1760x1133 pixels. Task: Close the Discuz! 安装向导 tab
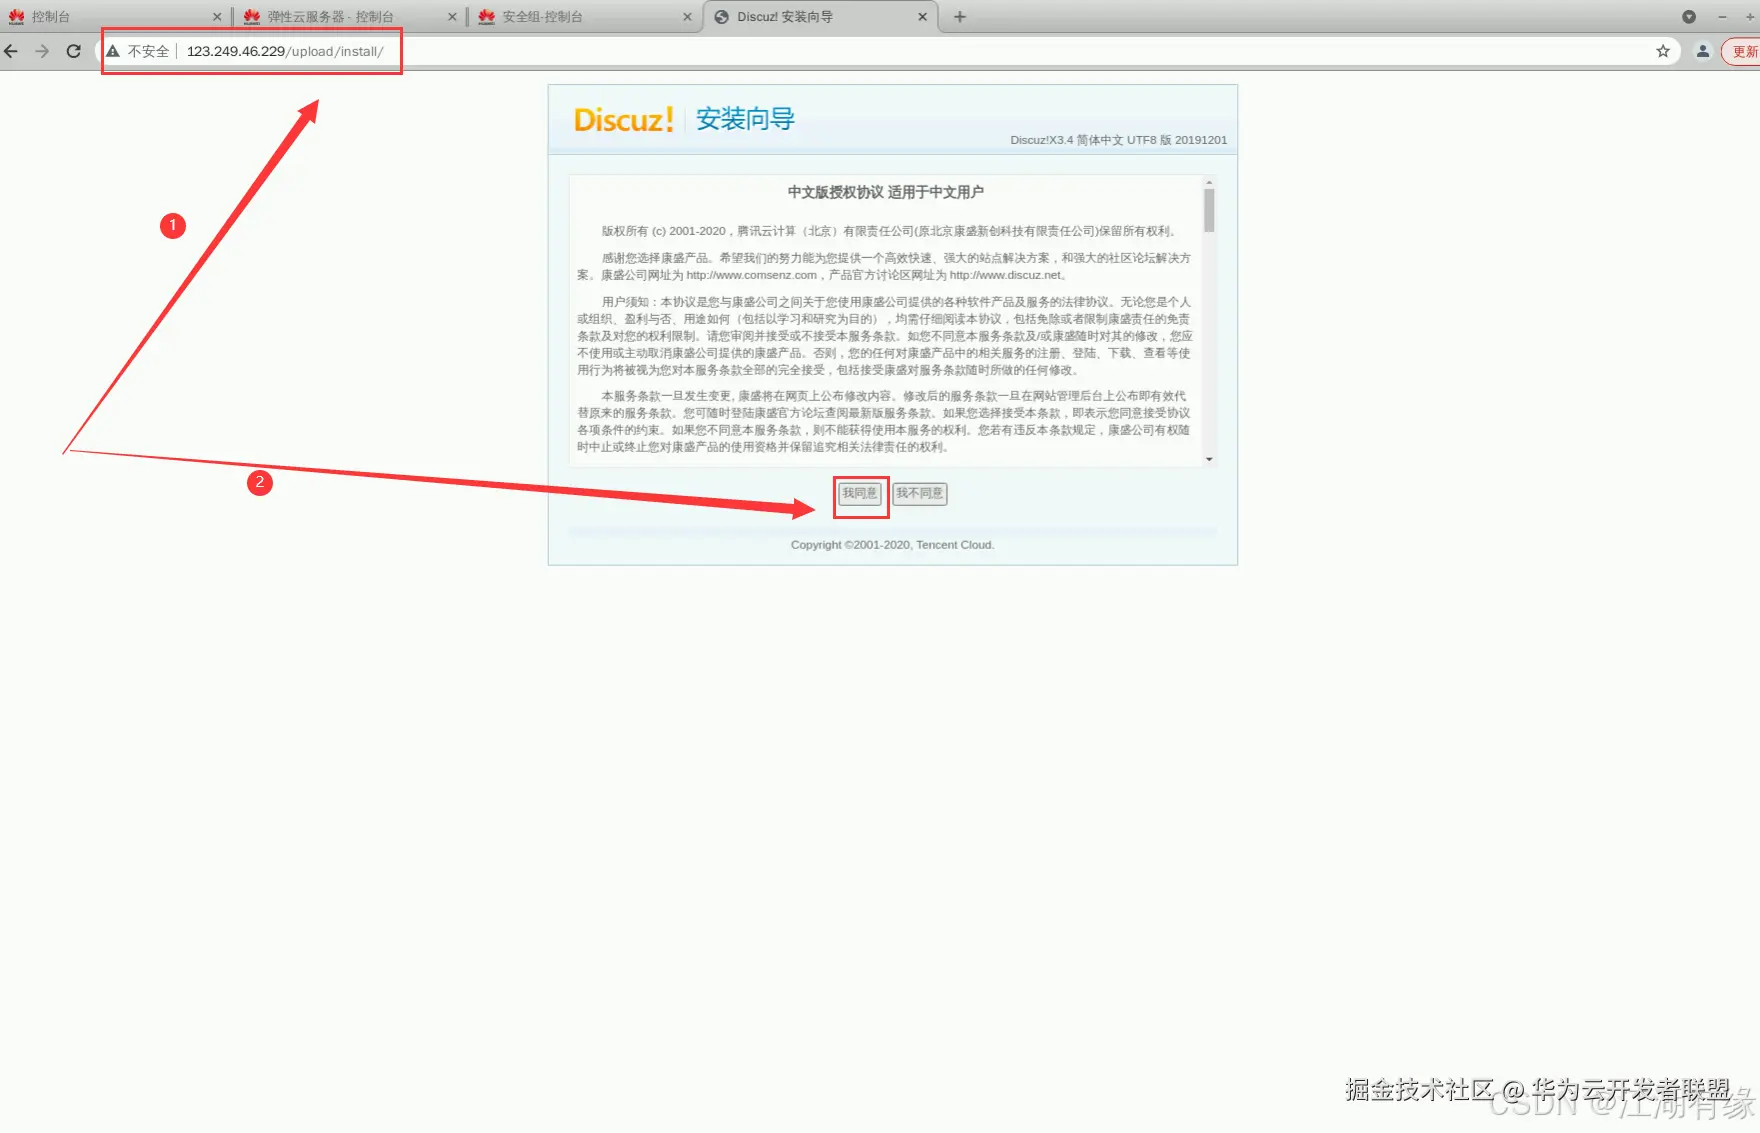coord(922,17)
